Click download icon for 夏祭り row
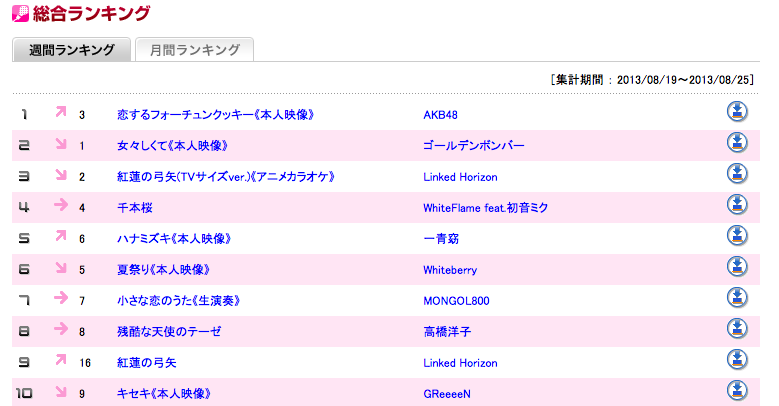779x406 pixels. [x=737, y=267]
